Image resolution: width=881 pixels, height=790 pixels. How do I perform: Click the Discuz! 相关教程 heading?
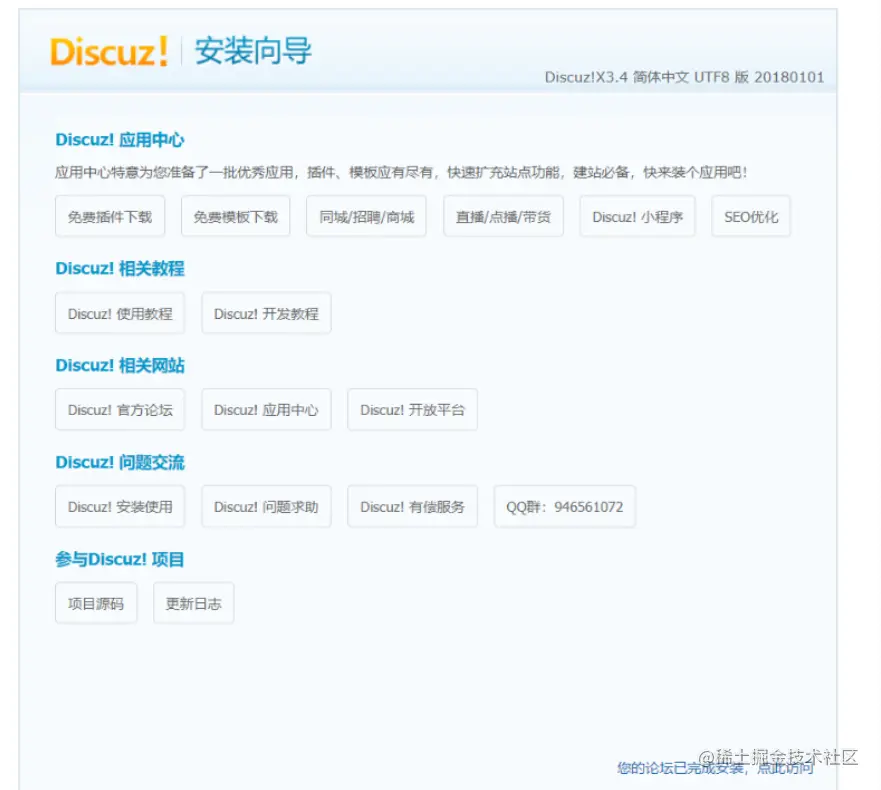pyautogui.click(x=120, y=269)
